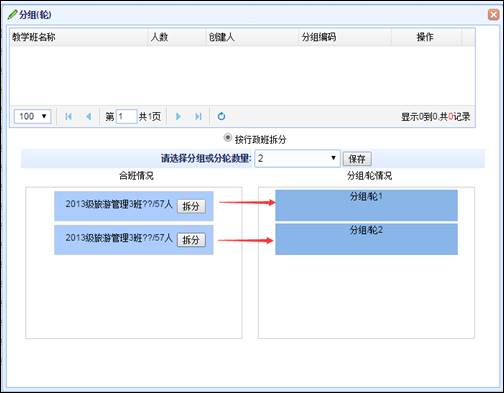The height and width of the screenshot is (393, 504).
Task: Sort by 教学班名称 column header
Action: 34,37
